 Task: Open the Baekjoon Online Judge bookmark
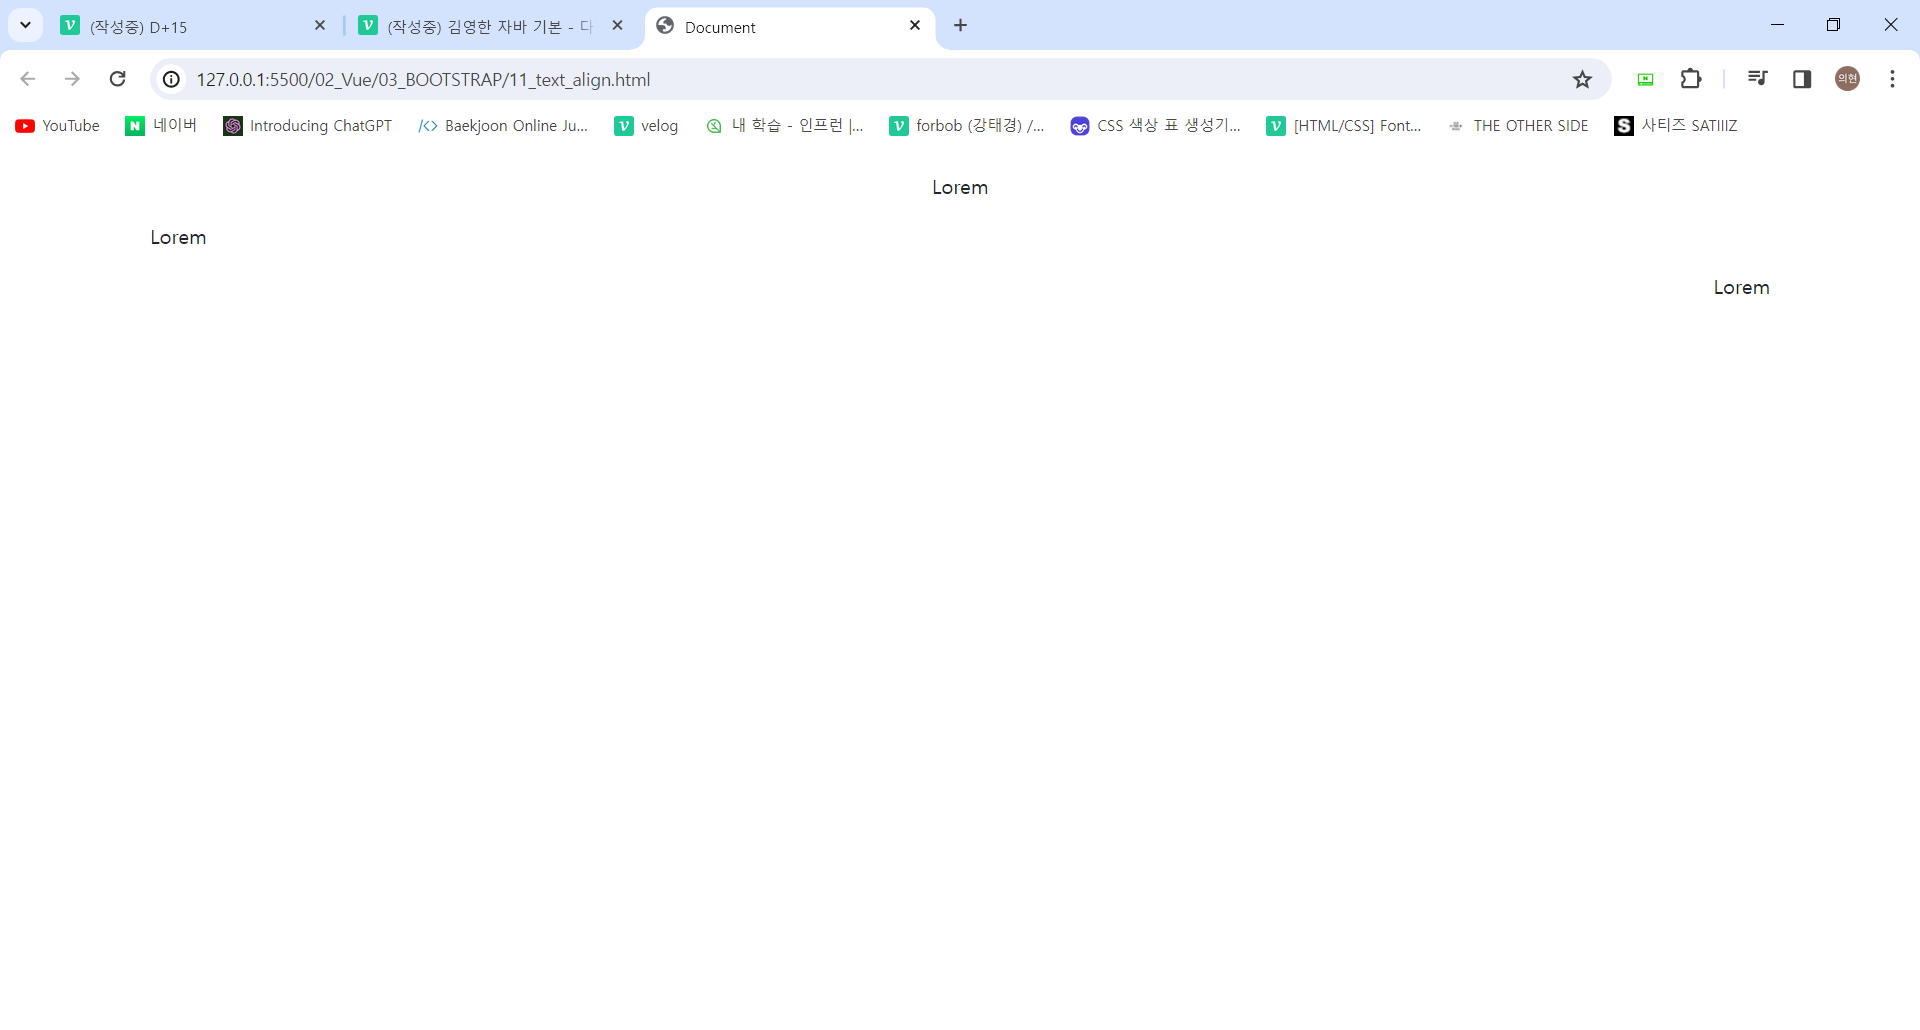(503, 126)
